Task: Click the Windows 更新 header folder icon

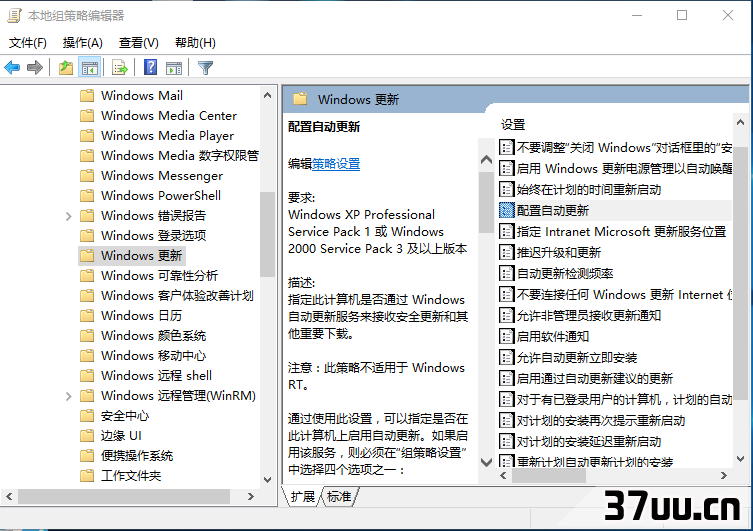Action: pyautogui.click(x=300, y=99)
